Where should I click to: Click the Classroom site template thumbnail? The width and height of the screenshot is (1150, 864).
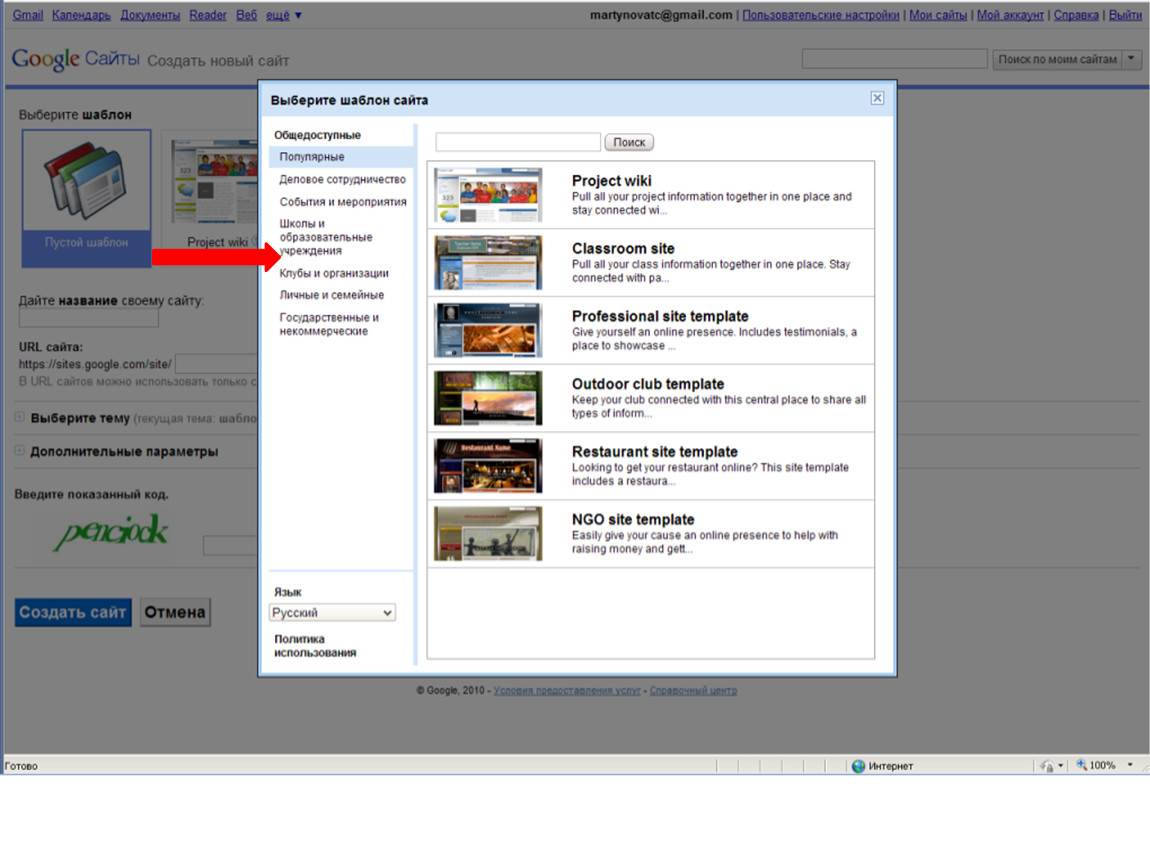(488, 263)
